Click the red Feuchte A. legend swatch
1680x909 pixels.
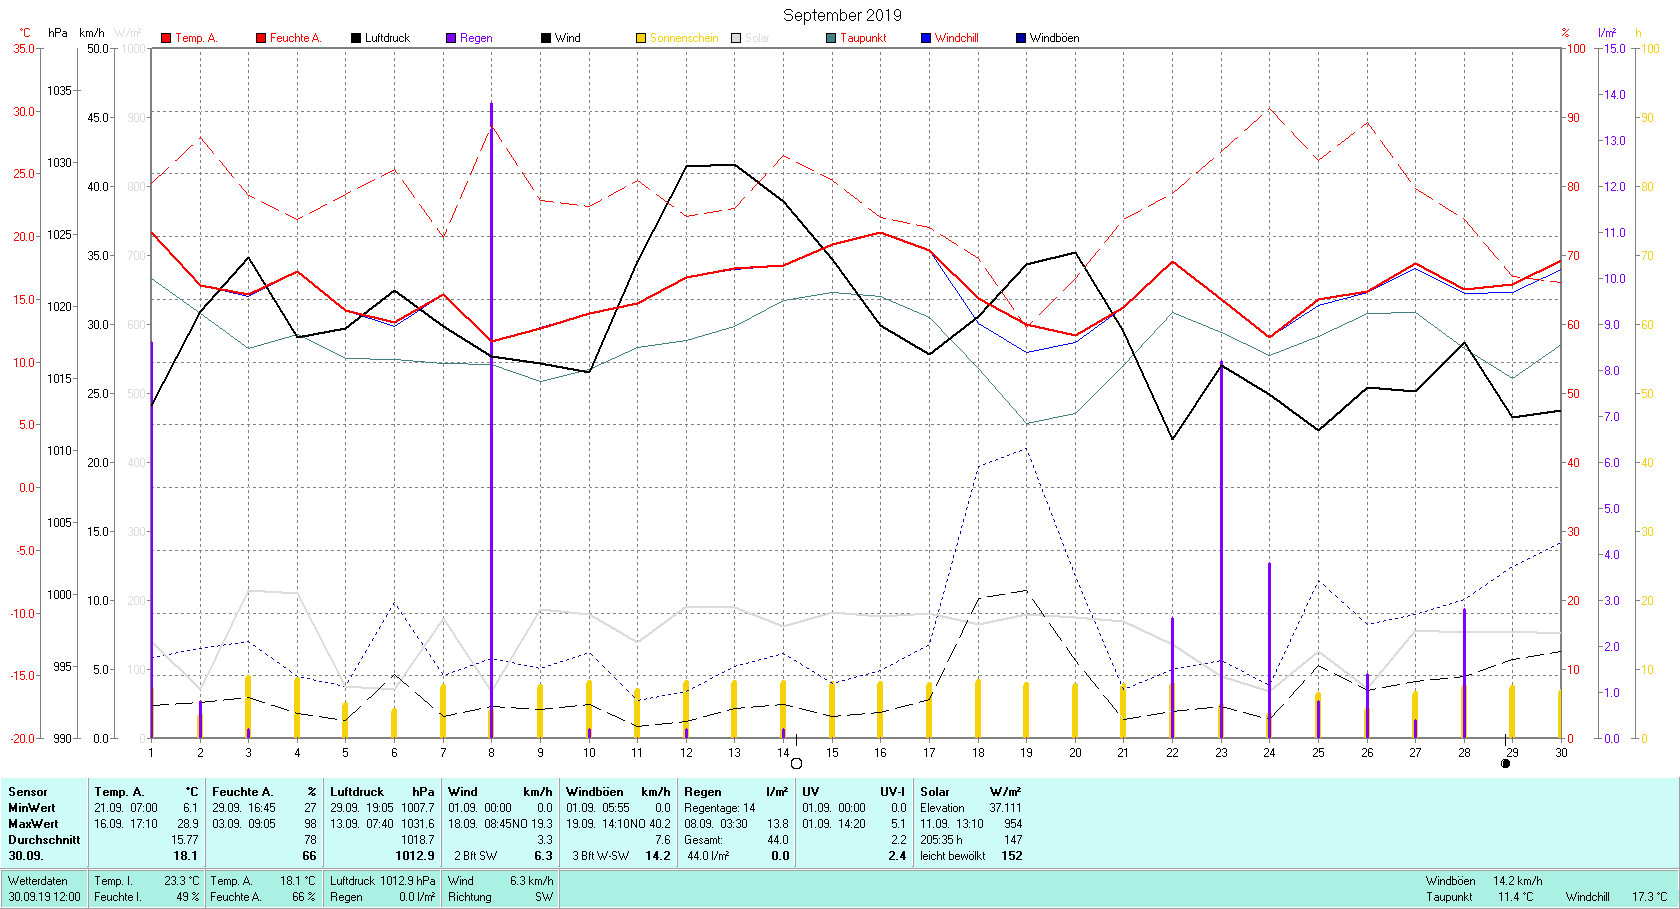tap(261, 38)
